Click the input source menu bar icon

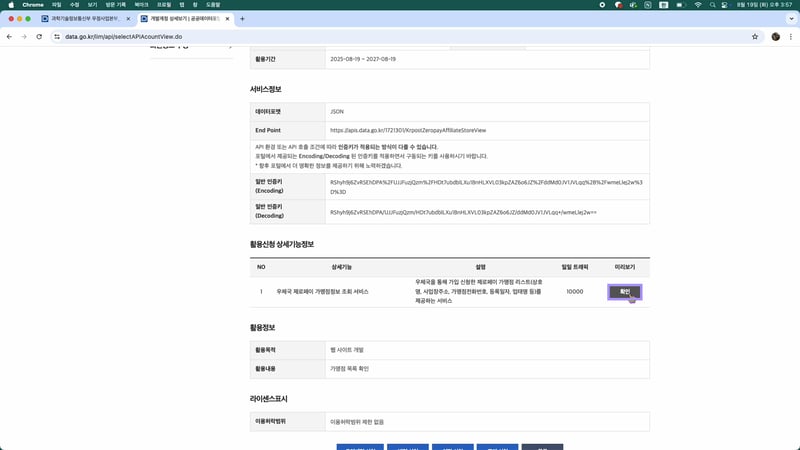tap(663, 5)
